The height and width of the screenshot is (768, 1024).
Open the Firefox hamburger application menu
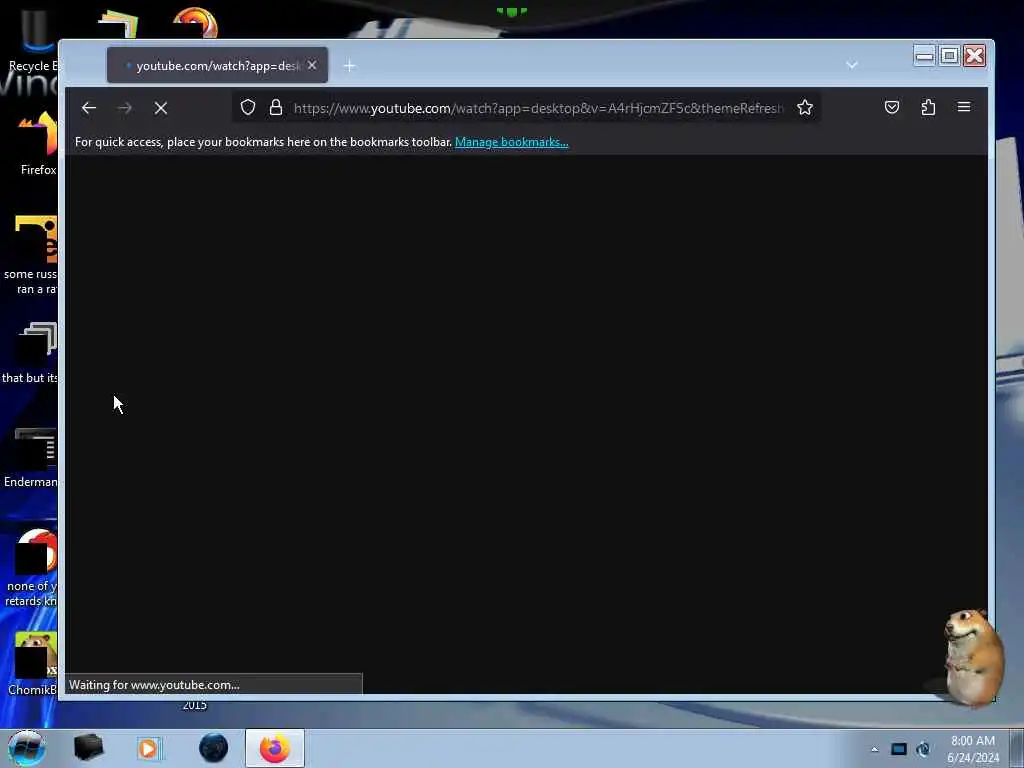point(964,106)
